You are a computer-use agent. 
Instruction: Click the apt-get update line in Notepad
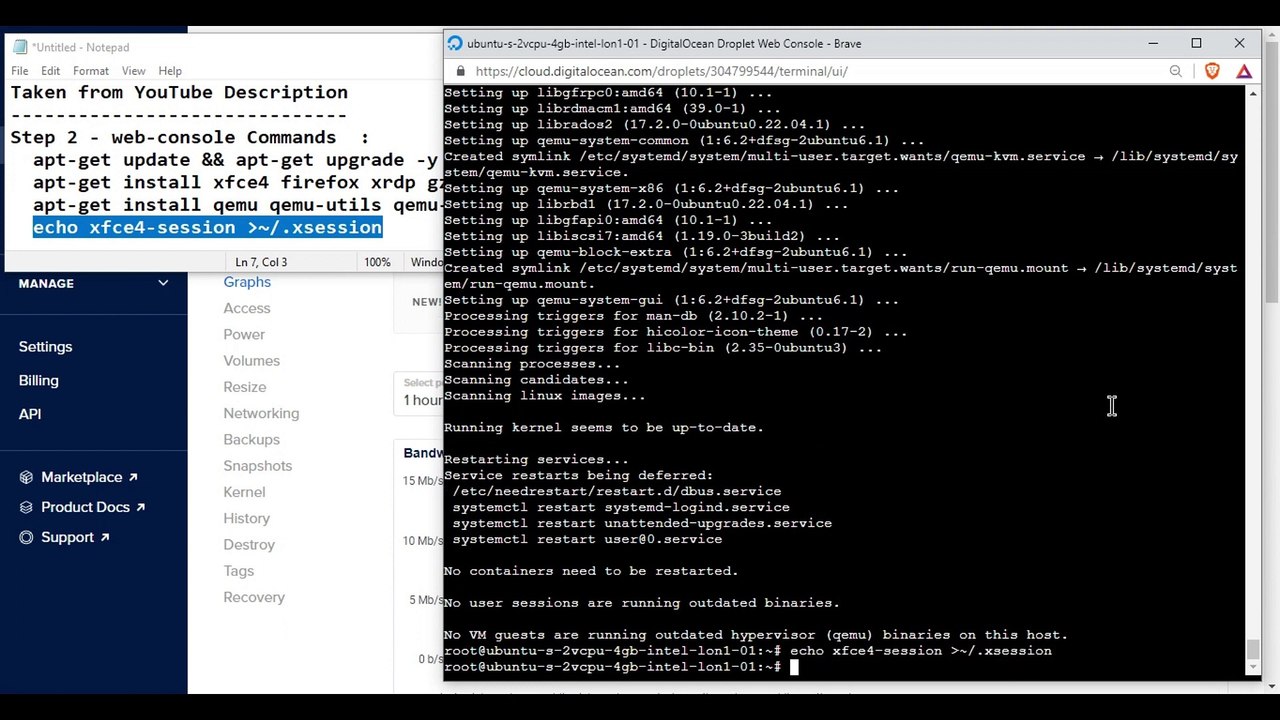[x=236, y=160]
